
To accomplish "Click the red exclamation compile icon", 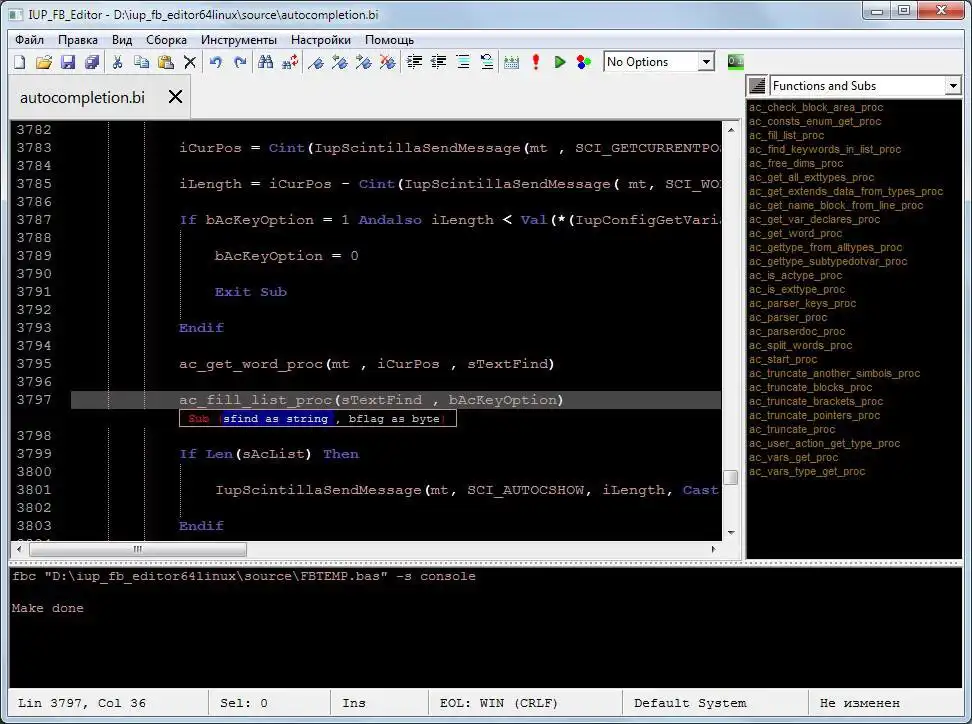I will click(536, 62).
